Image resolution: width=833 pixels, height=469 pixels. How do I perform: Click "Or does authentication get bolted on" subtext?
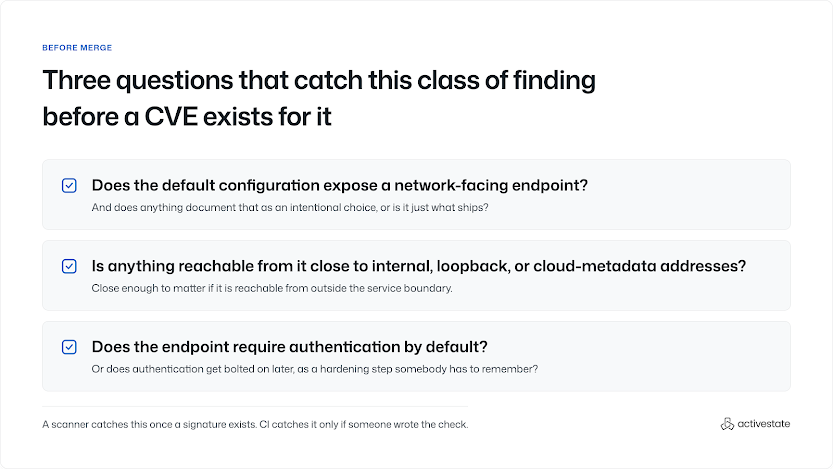pyautogui.click(x=315, y=369)
